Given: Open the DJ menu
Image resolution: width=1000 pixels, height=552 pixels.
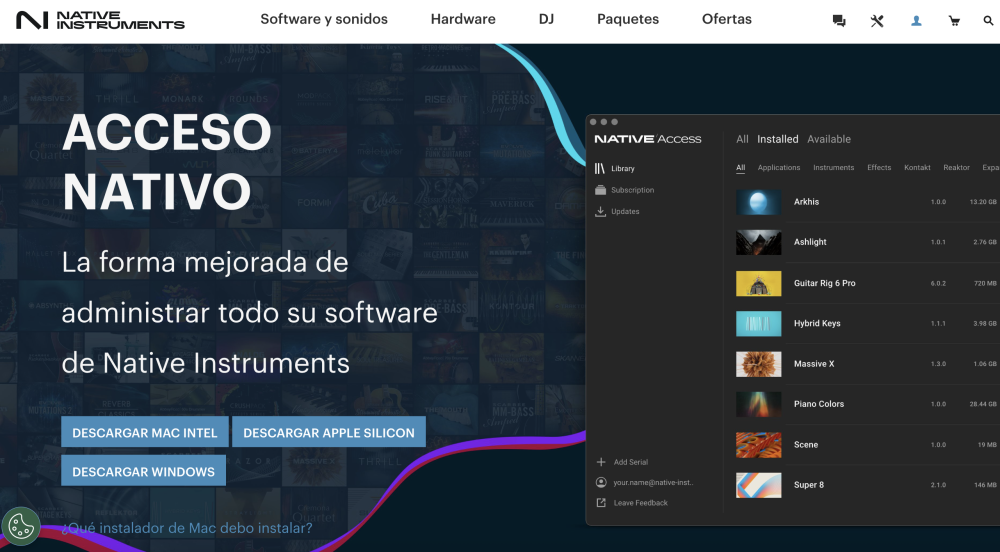Looking at the screenshot, I should (546, 19).
